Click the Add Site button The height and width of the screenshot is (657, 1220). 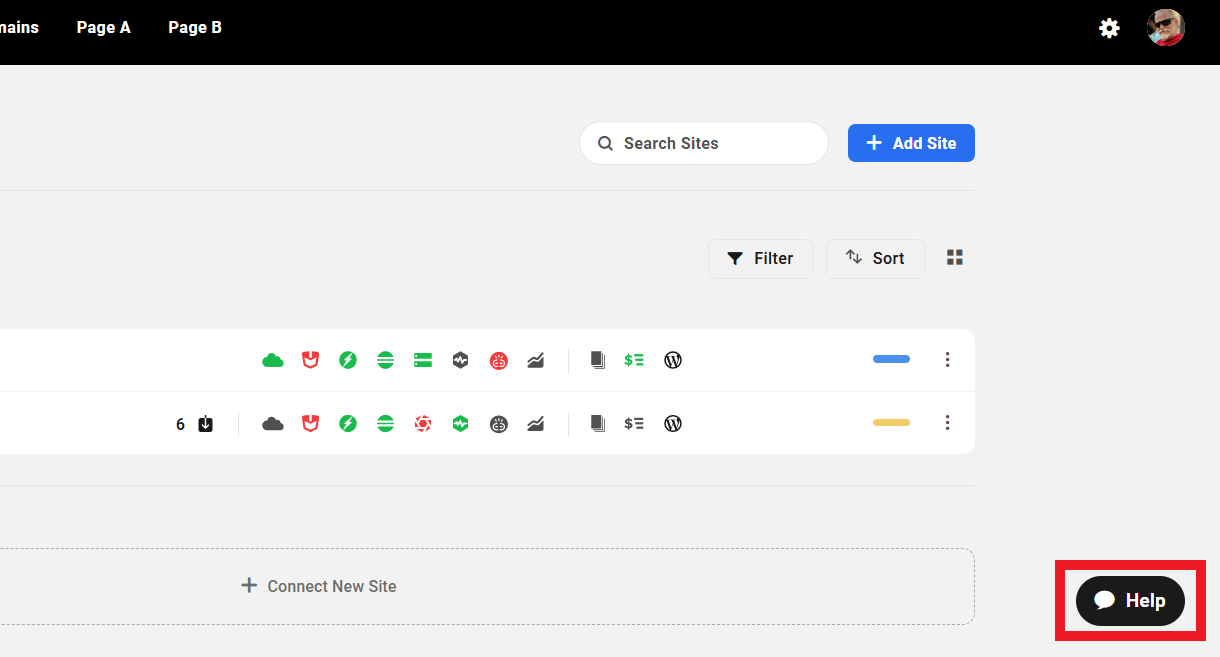coord(911,143)
